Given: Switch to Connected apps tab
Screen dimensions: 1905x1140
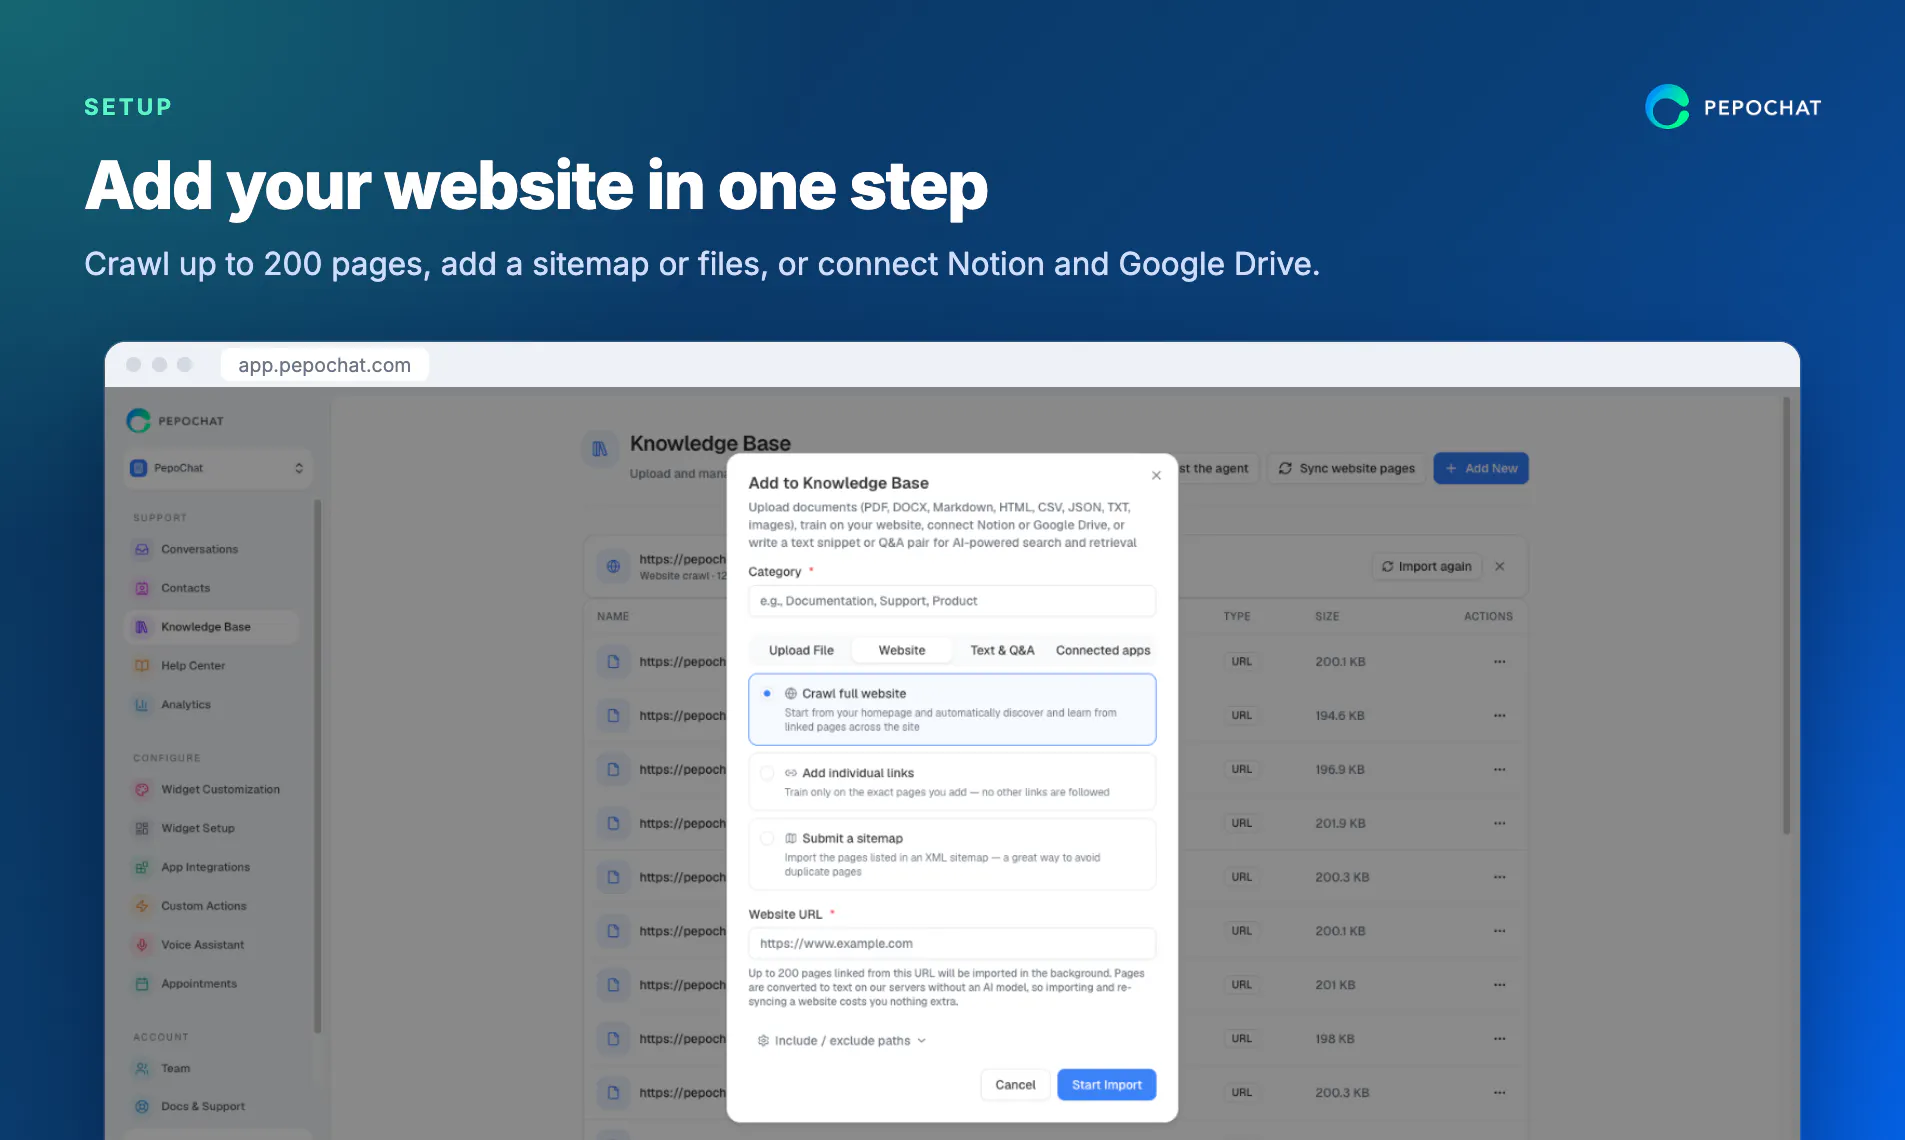Looking at the screenshot, I should pos(1103,651).
